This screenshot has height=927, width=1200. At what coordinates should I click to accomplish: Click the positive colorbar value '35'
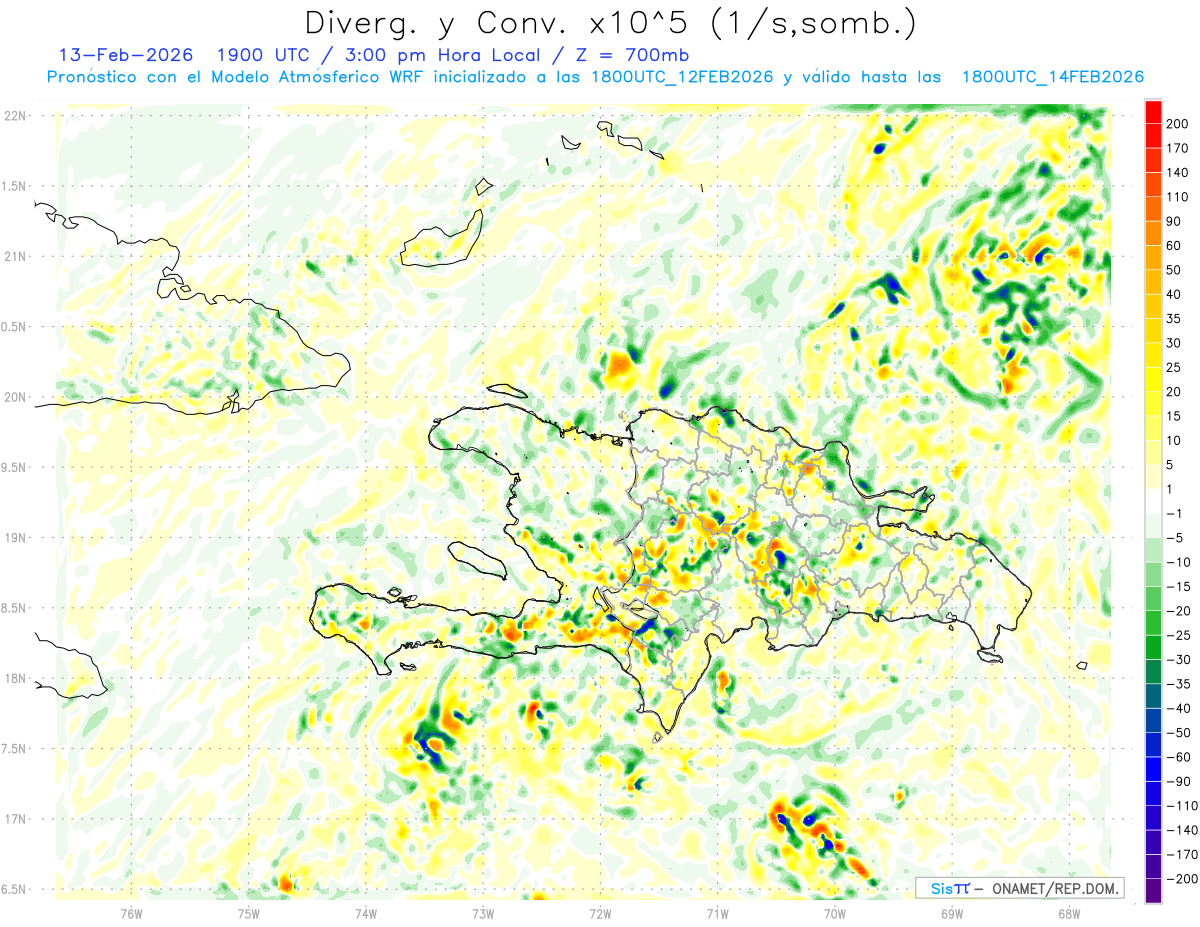coord(1174,319)
